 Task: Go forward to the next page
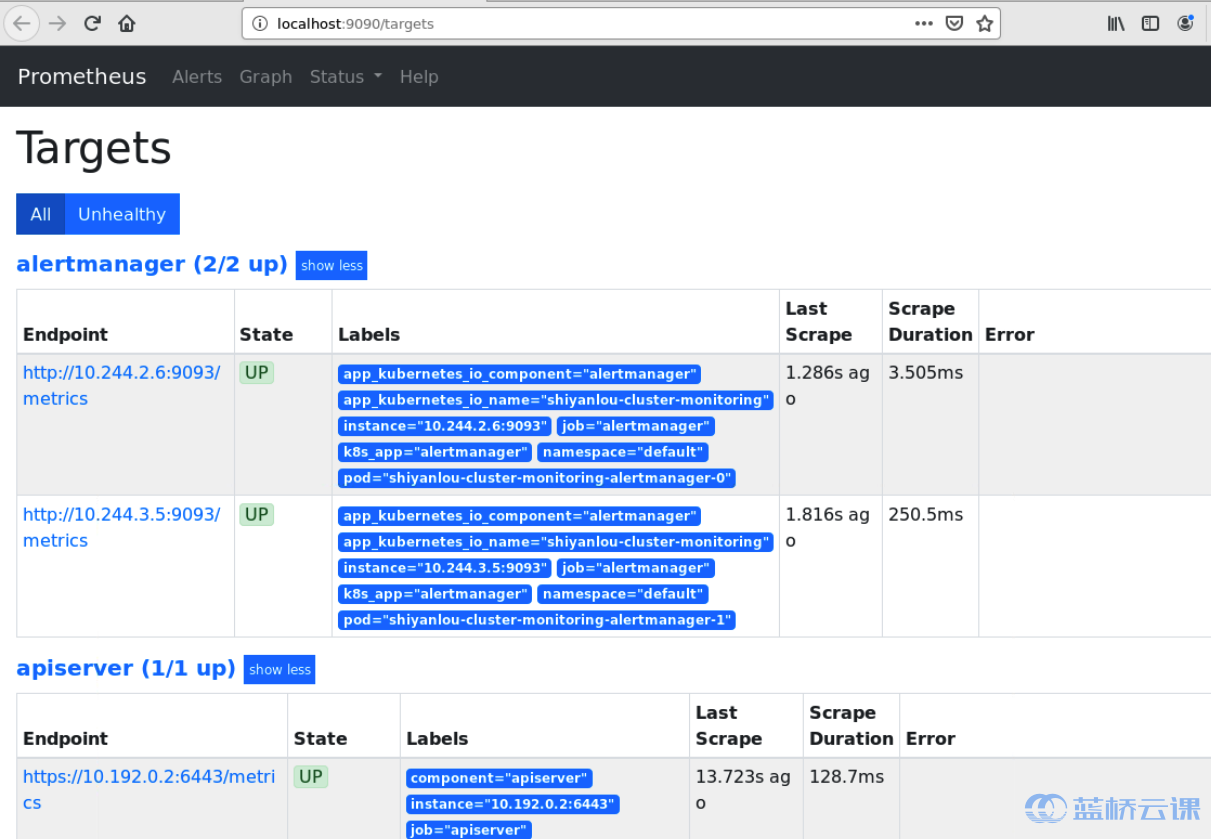(x=58, y=23)
